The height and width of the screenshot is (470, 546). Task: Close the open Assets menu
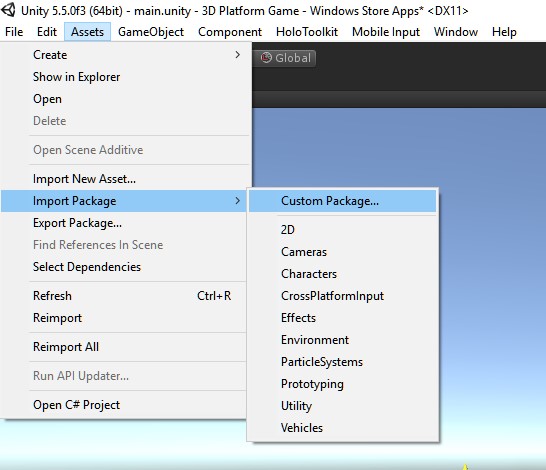coord(87,32)
